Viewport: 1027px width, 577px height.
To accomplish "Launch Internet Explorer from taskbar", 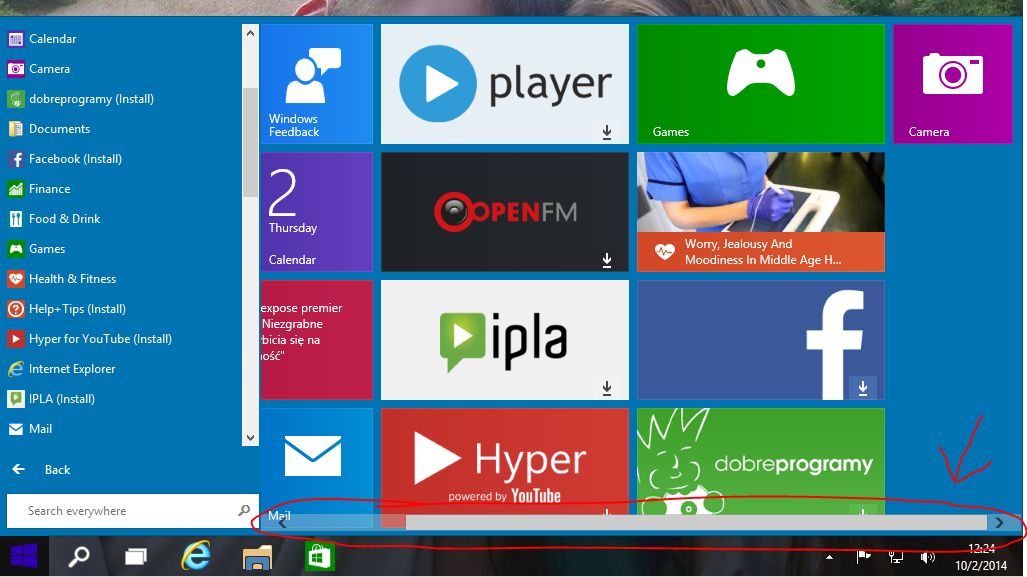I will 196,556.
